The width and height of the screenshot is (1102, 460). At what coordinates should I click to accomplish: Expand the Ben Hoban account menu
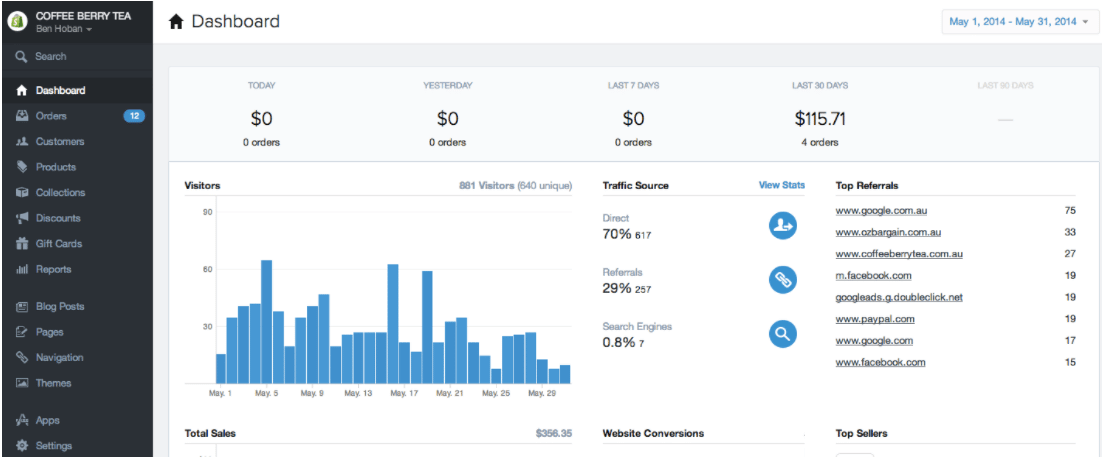(x=64, y=29)
